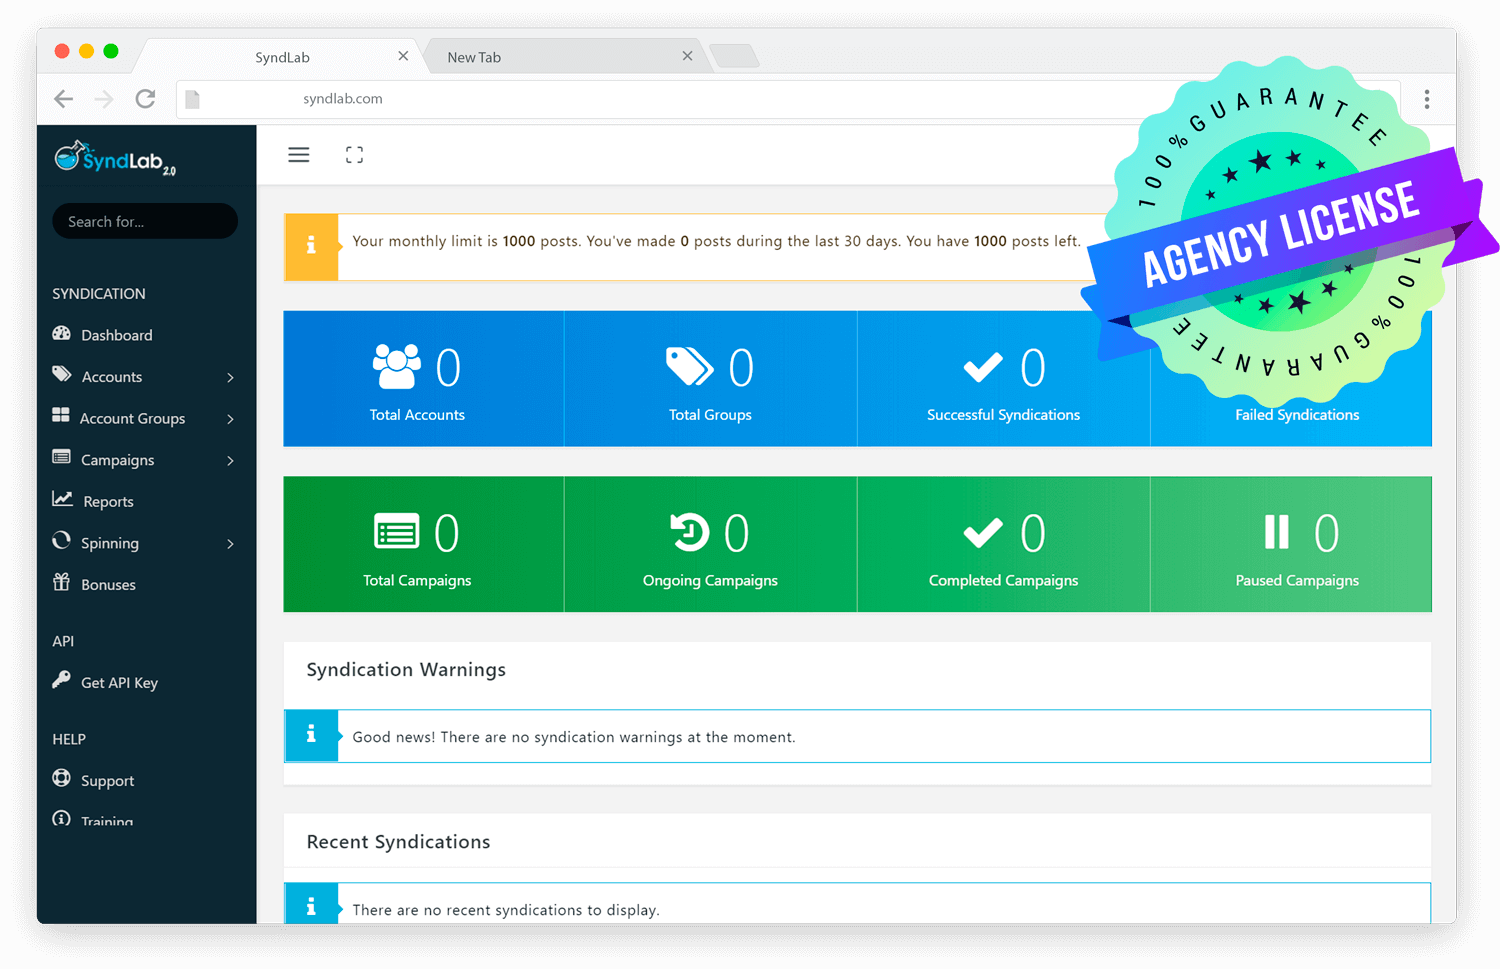Click the Get API Key icon
The height and width of the screenshot is (969, 1500).
click(x=62, y=680)
